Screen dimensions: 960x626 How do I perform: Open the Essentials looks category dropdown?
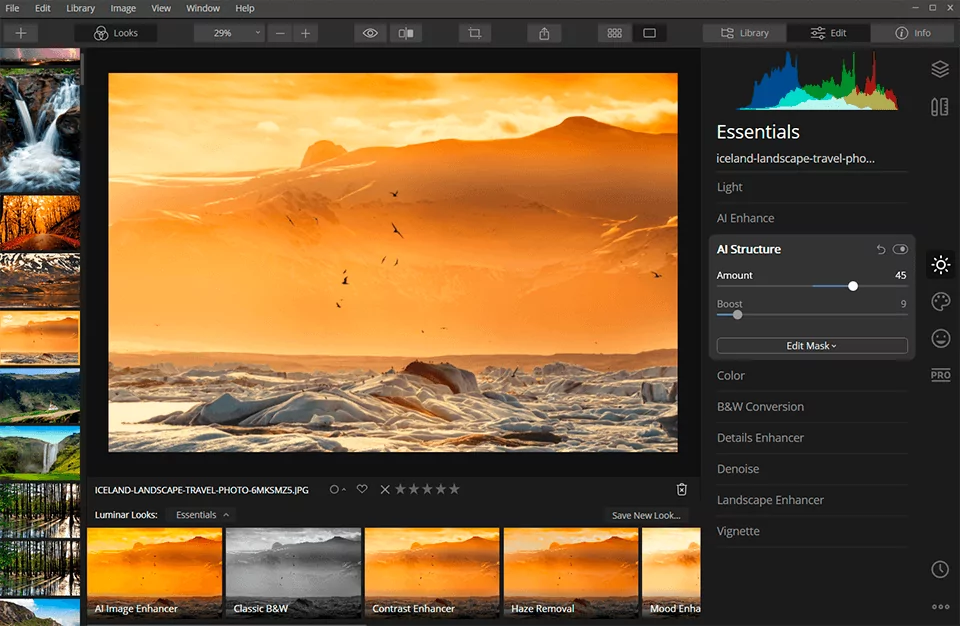(x=201, y=515)
